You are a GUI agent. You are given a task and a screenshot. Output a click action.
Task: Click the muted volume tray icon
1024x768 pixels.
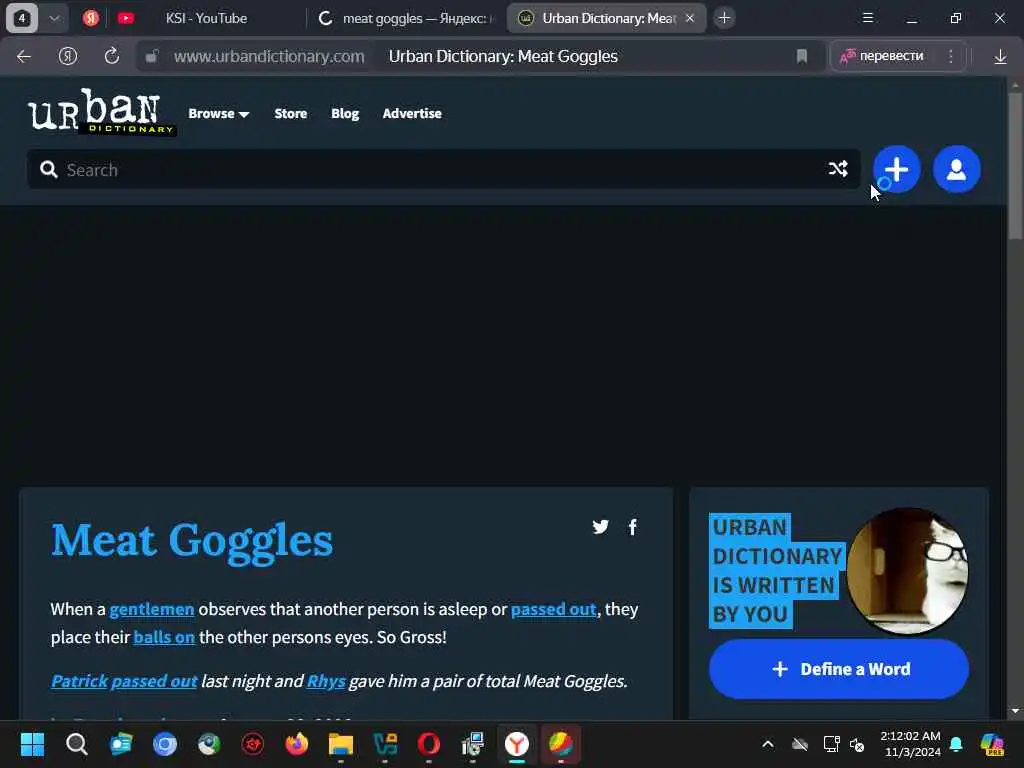tap(857, 744)
